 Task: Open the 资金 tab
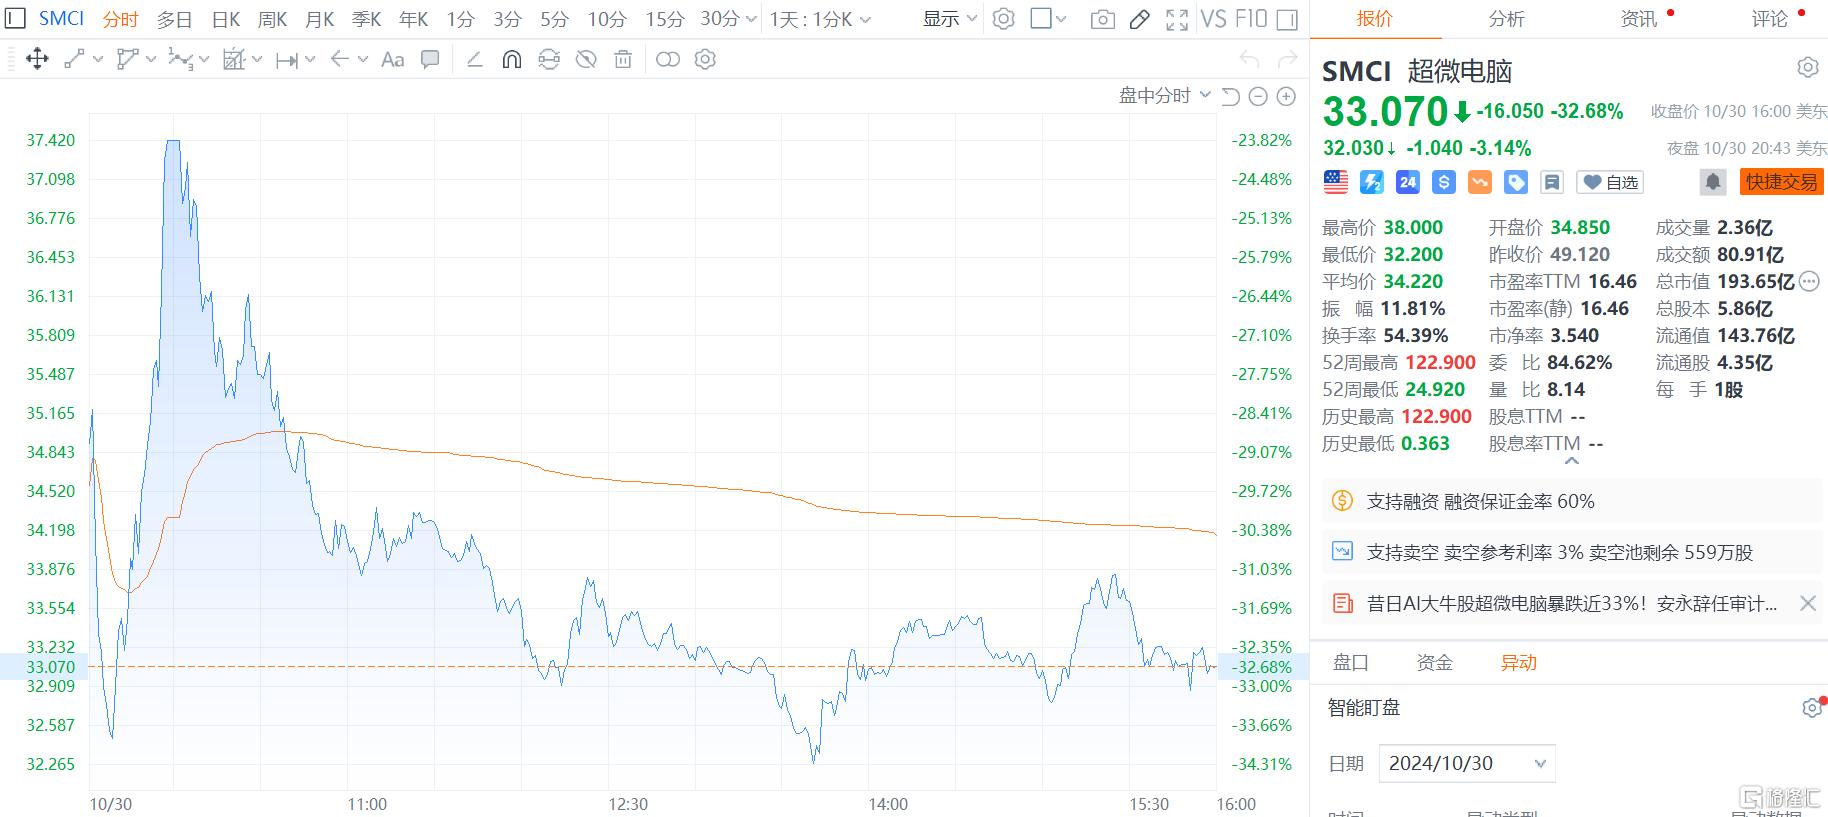tap(1434, 662)
